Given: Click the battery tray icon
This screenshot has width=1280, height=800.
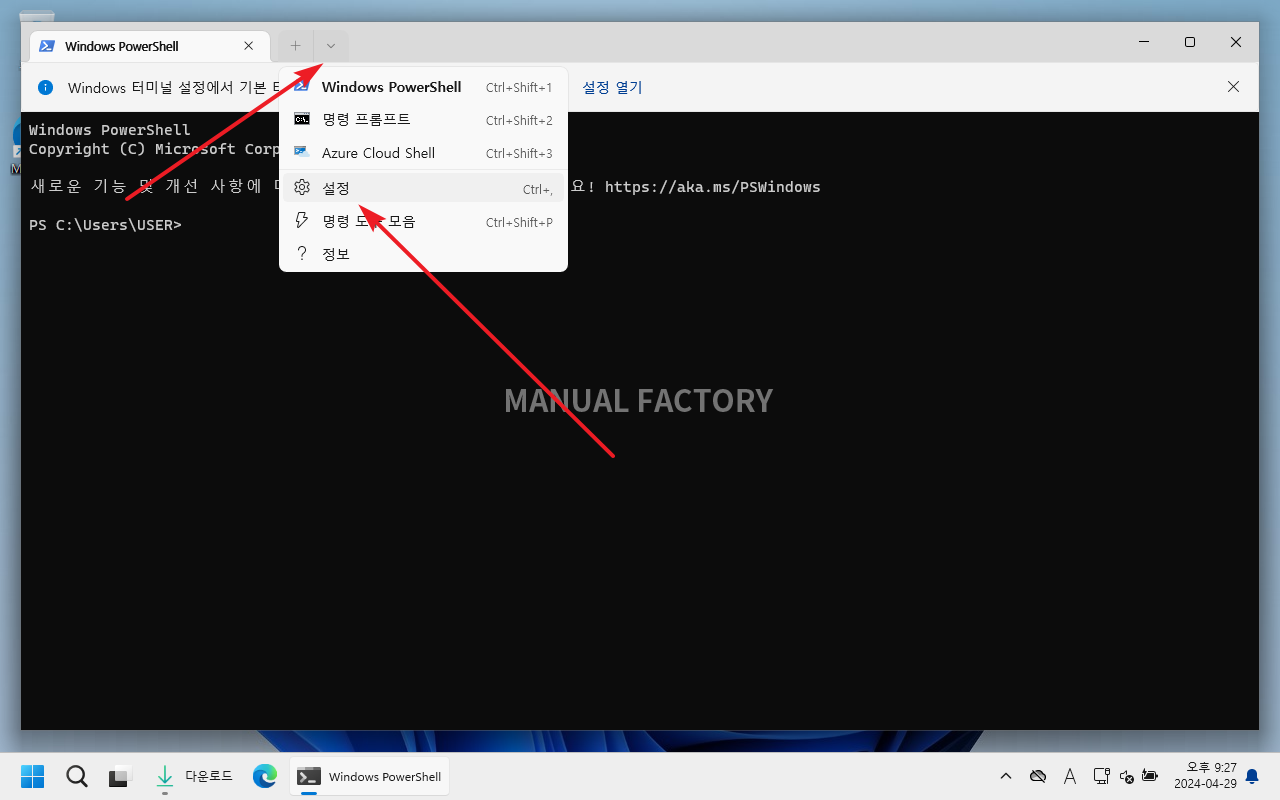Looking at the screenshot, I should tap(1150, 776).
